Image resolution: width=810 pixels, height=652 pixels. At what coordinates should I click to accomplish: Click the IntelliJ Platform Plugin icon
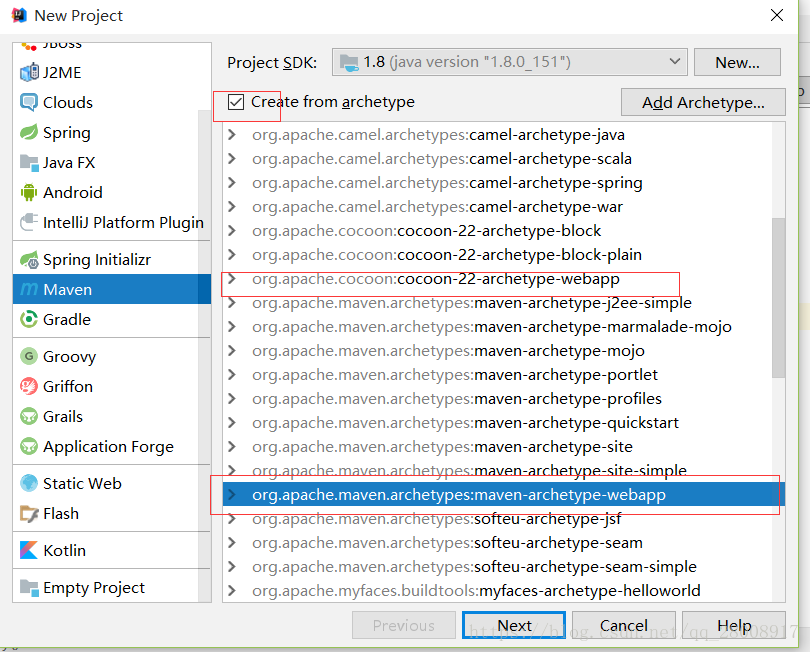pos(29,222)
